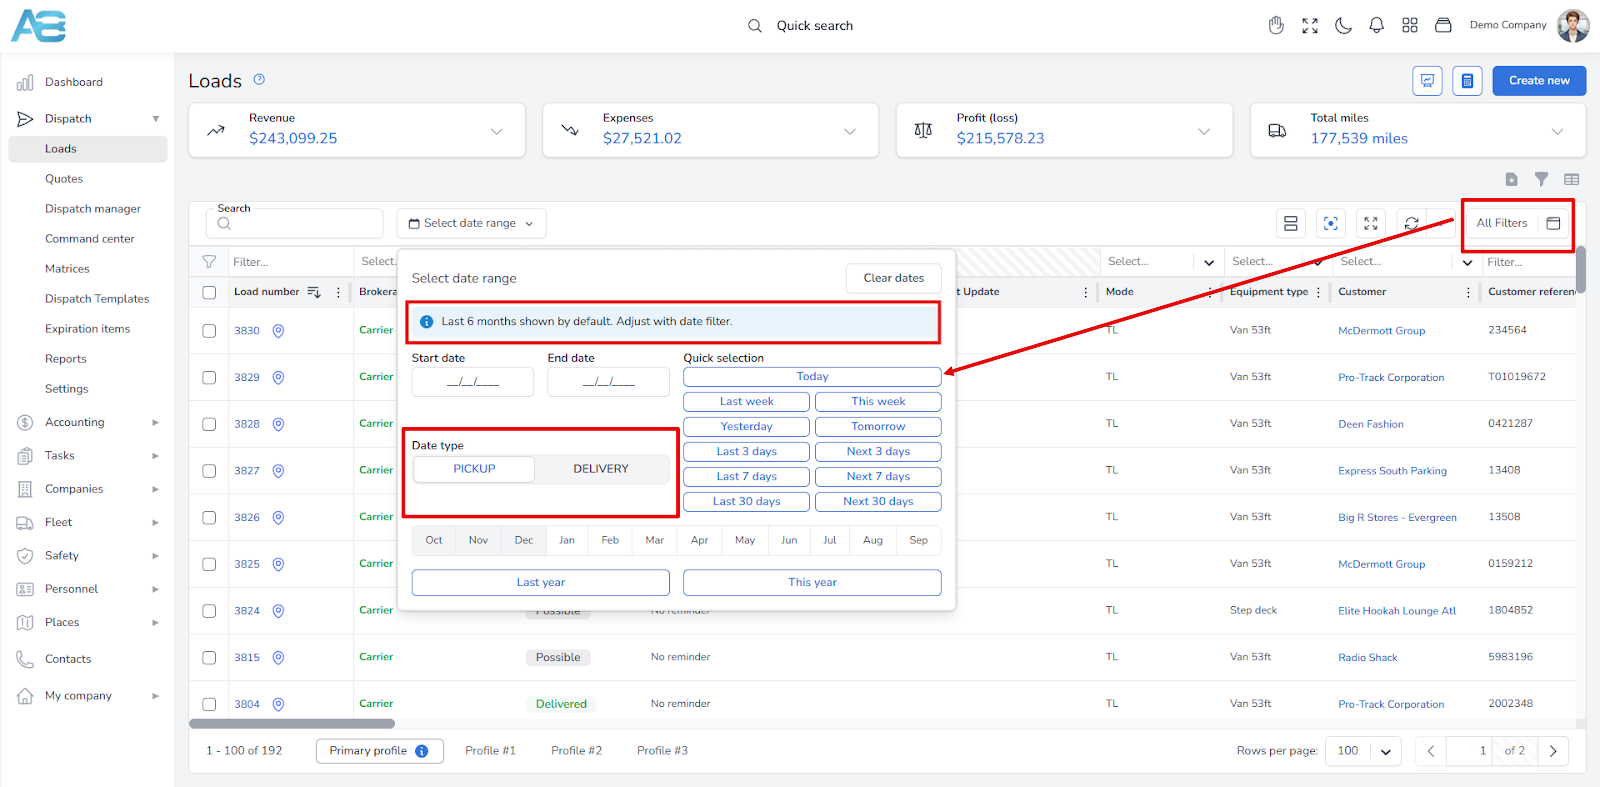Click the location pin for load 3830
Image resolution: width=1600 pixels, height=787 pixels.
pos(278,331)
